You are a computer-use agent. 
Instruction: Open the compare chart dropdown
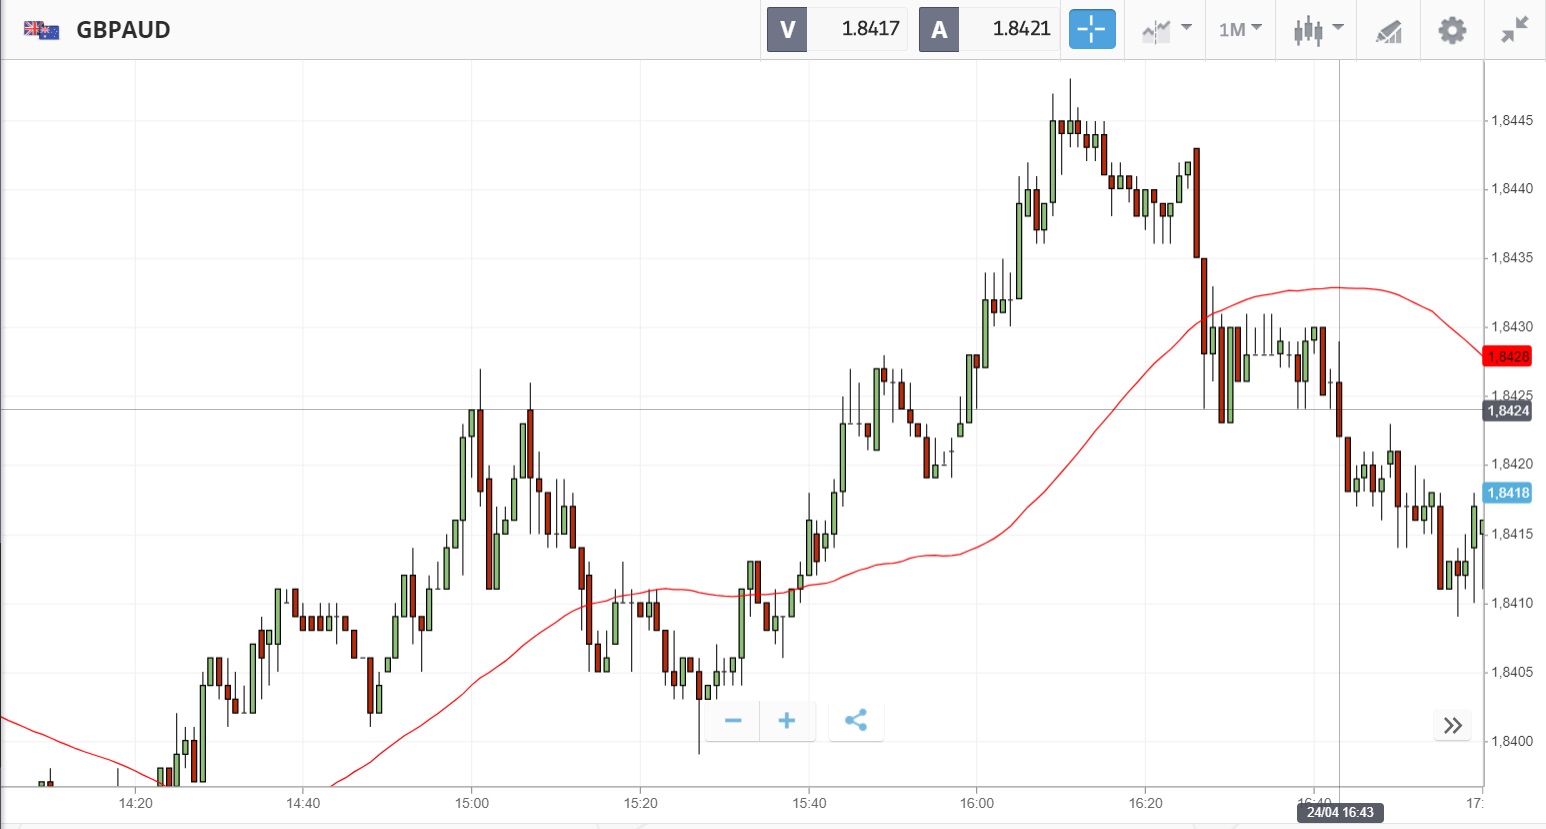(1166, 30)
